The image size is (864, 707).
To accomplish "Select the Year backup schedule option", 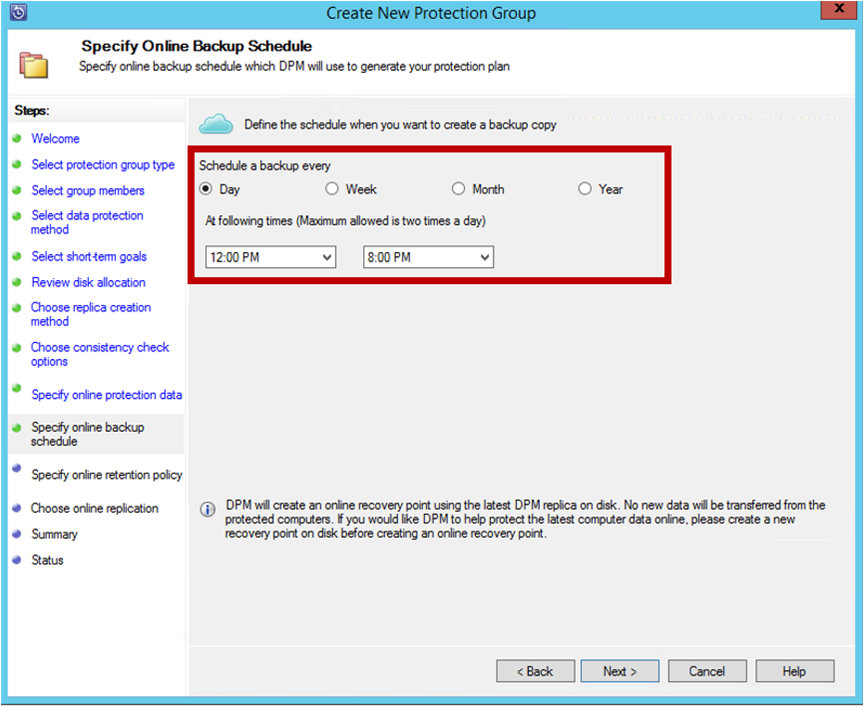I will (584, 188).
